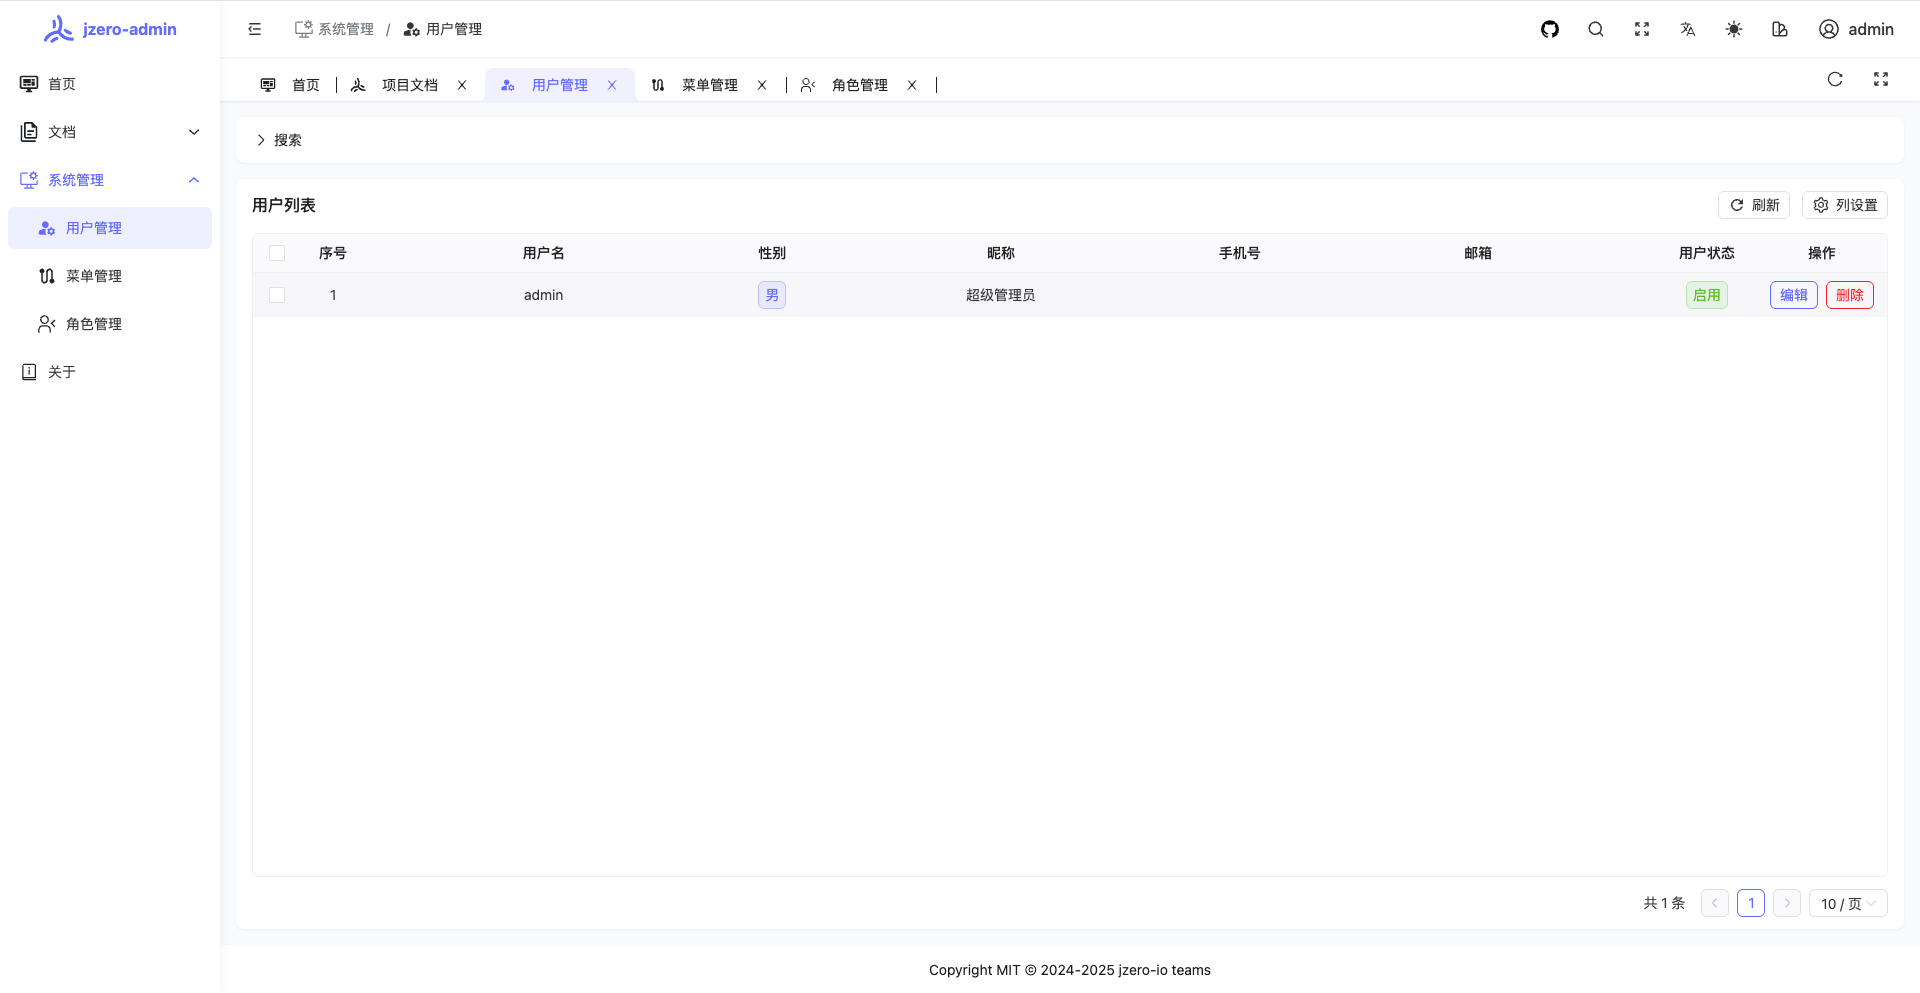Collapse the sidebar with the menu fold icon

point(255,29)
